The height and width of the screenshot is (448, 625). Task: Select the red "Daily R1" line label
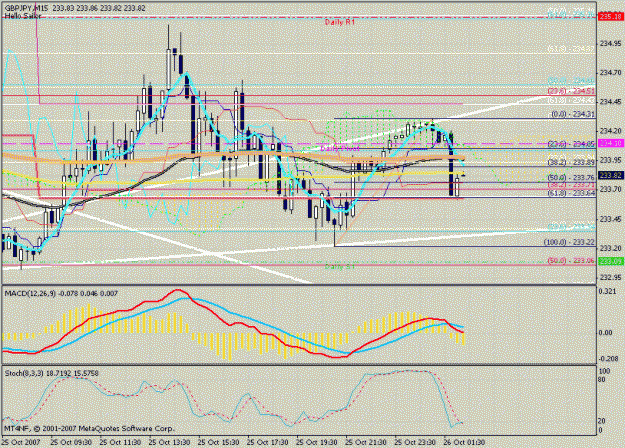coord(340,22)
